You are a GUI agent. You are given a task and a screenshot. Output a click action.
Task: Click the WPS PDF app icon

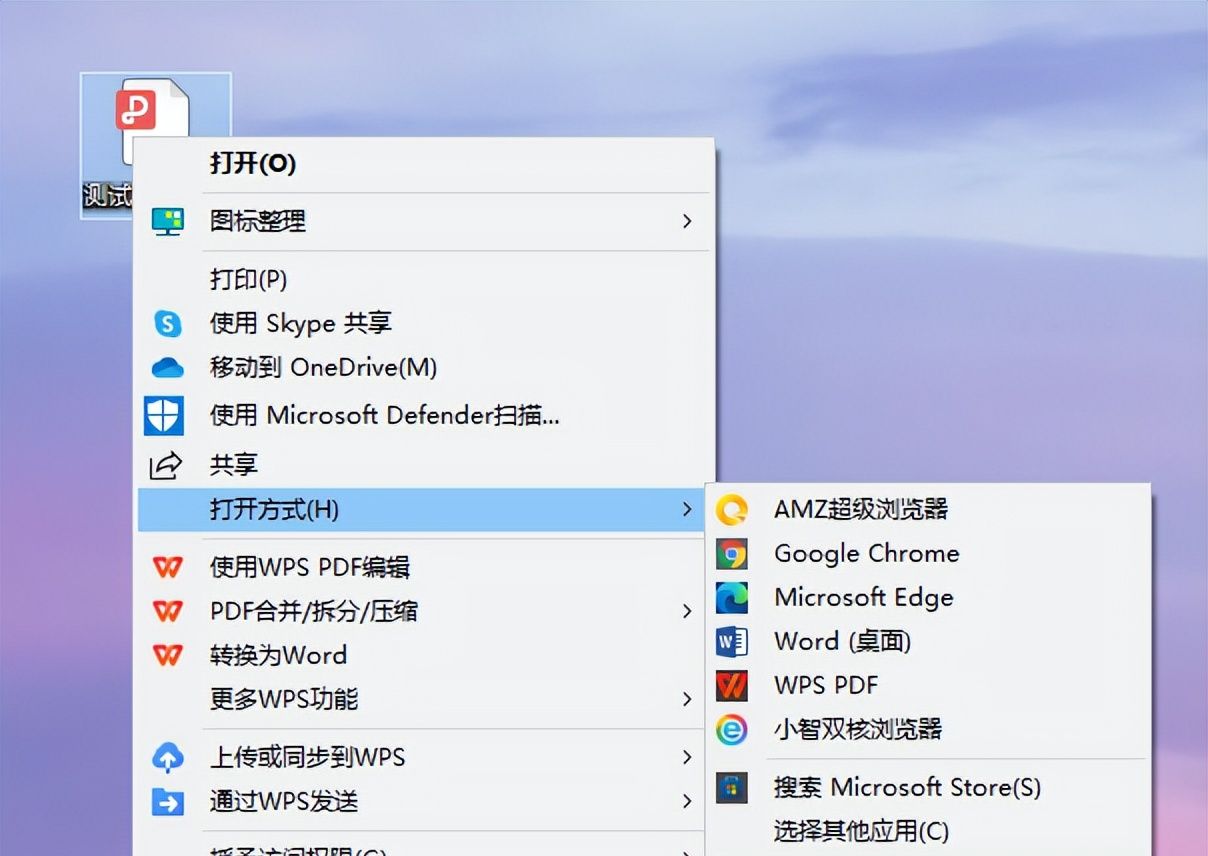732,686
